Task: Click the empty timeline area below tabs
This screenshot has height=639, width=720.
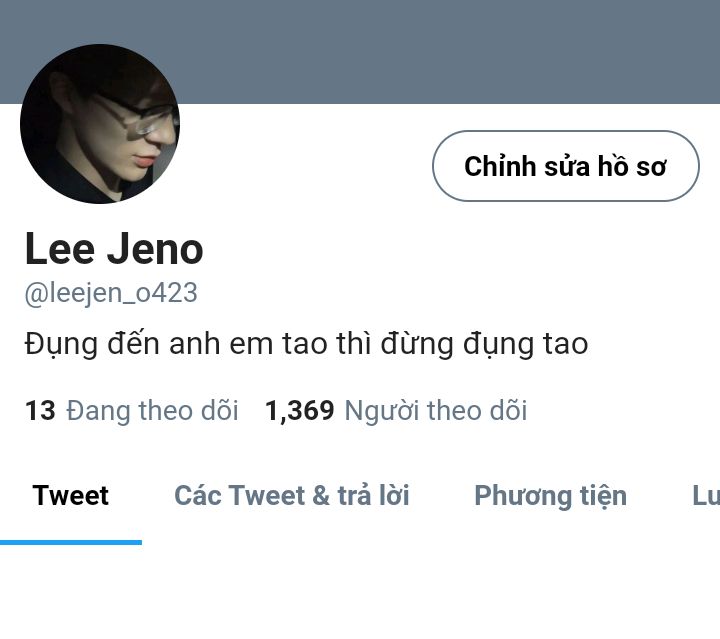Action: coord(360,593)
